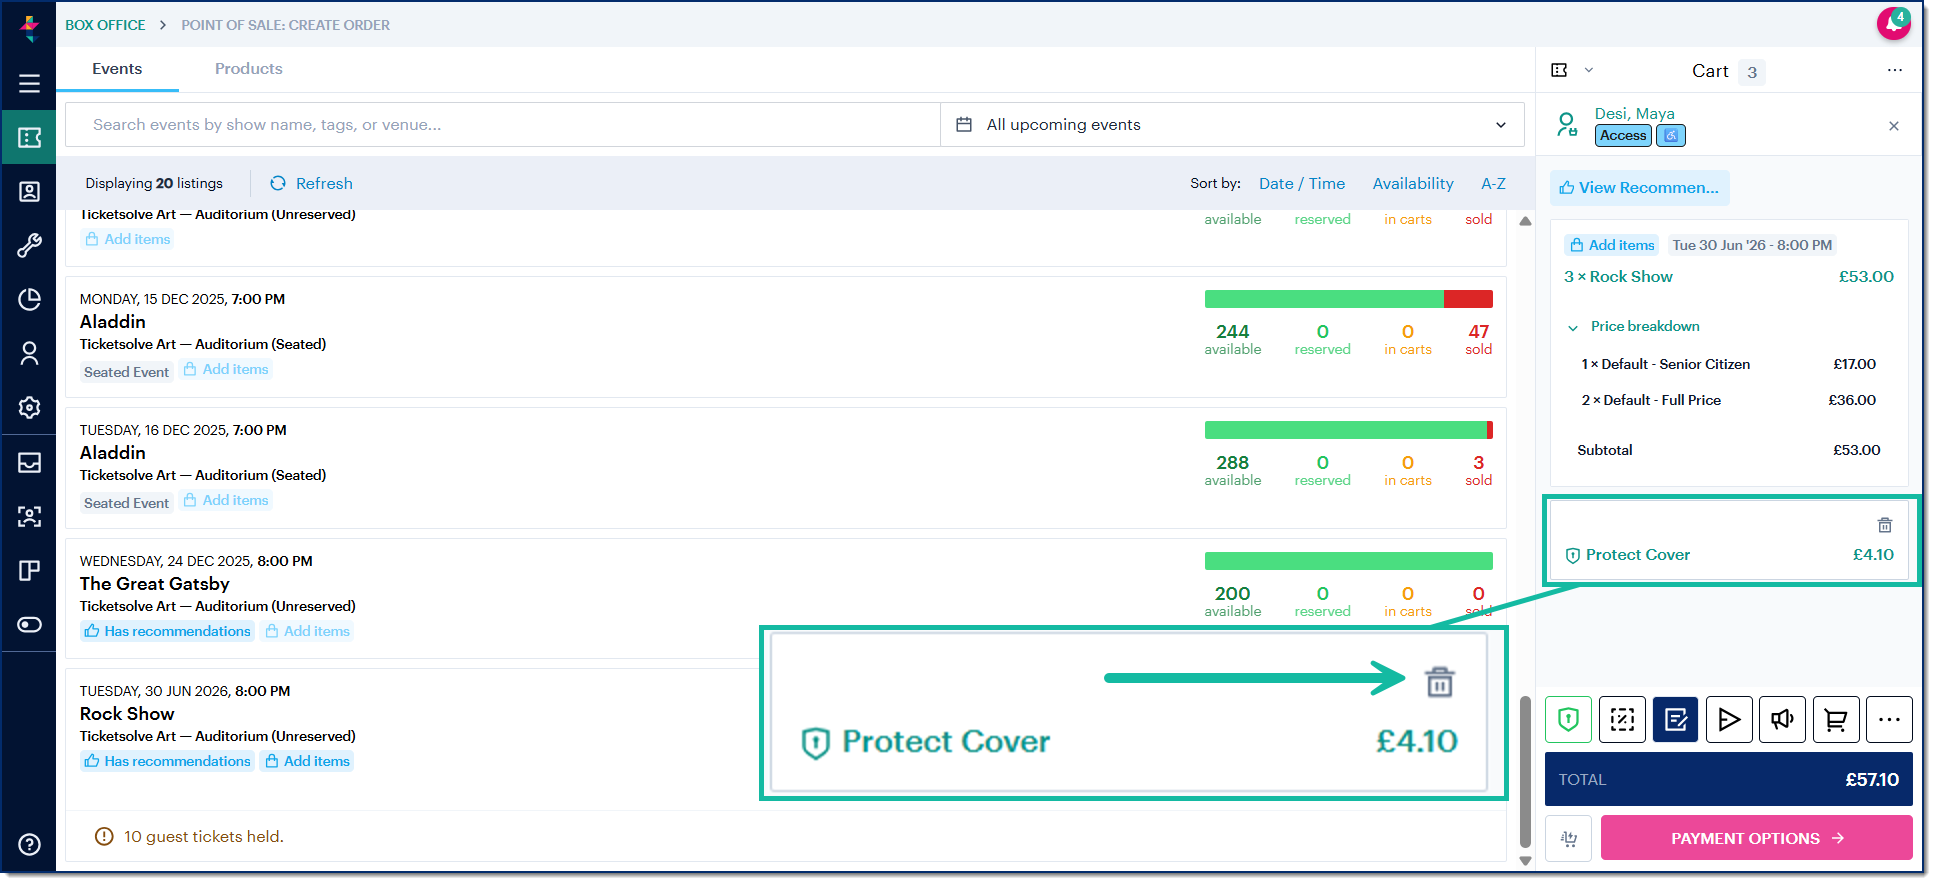The height and width of the screenshot is (883, 1934).
Task: Open the contact card sidebar icon
Action: point(29,191)
